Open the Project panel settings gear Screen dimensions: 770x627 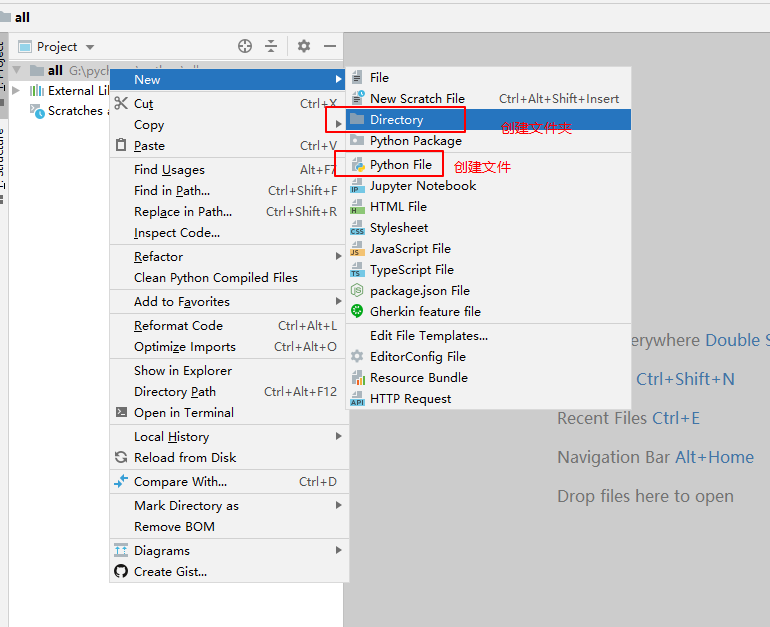304,46
